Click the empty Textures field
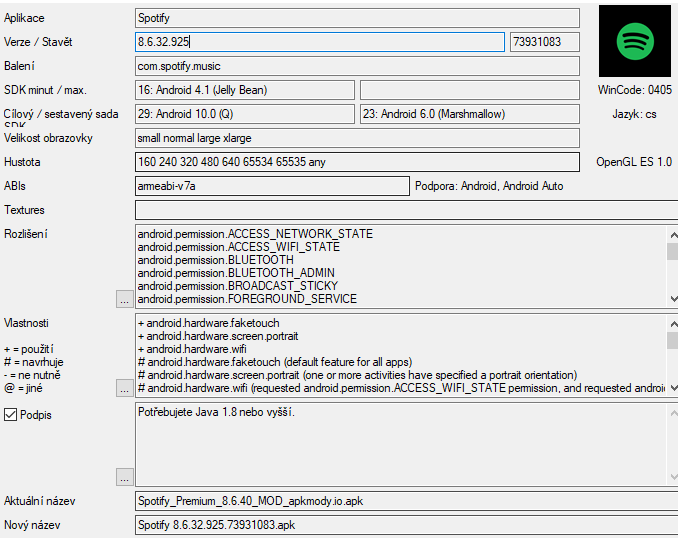The height and width of the screenshot is (538, 678). click(406, 210)
